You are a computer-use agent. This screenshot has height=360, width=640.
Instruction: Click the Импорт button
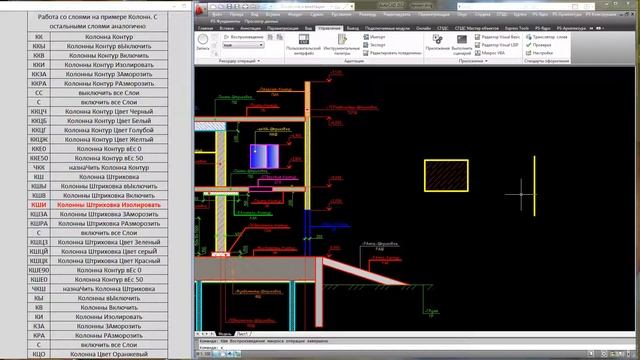374,37
